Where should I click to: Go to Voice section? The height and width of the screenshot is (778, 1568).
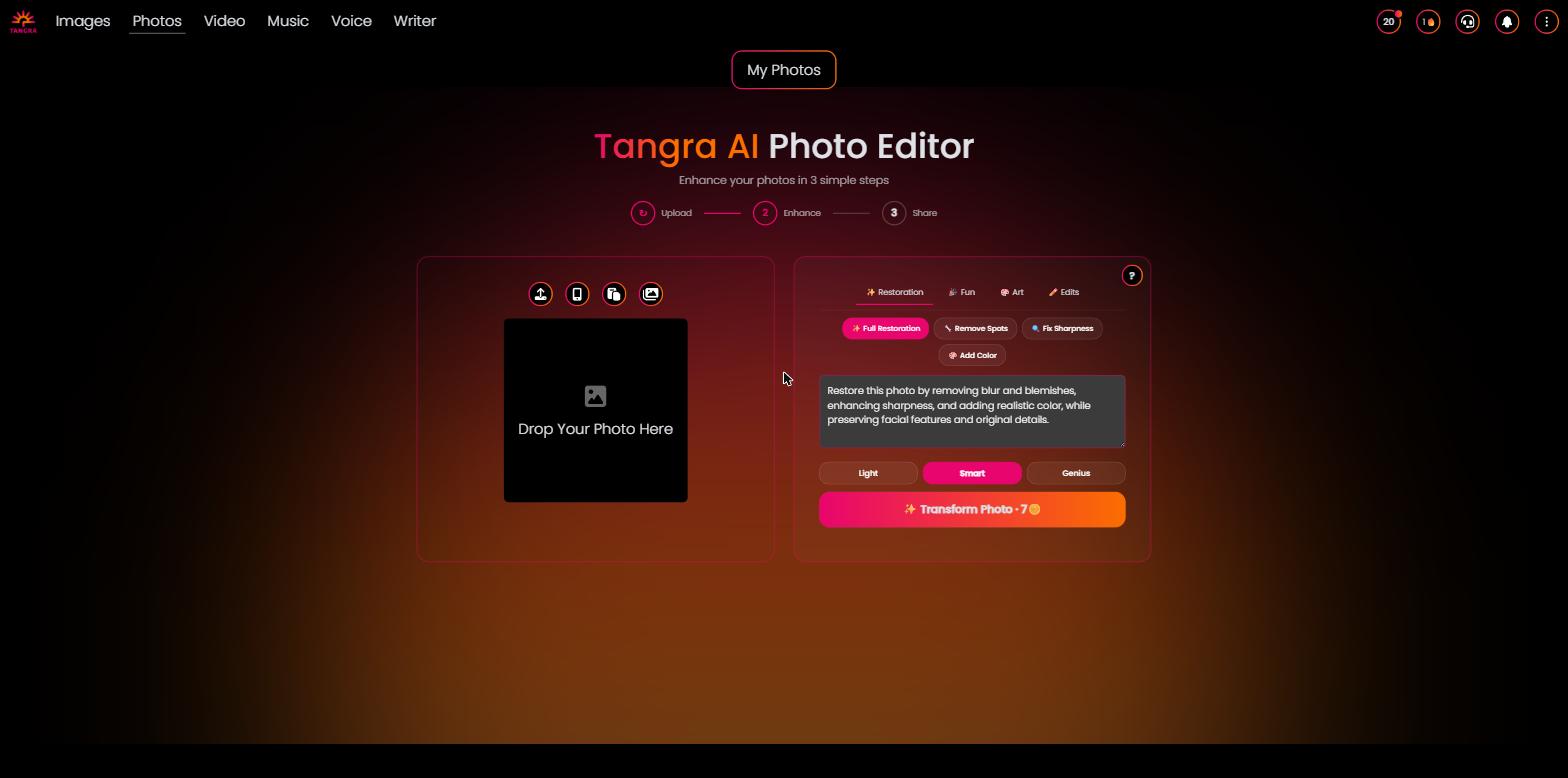point(351,21)
